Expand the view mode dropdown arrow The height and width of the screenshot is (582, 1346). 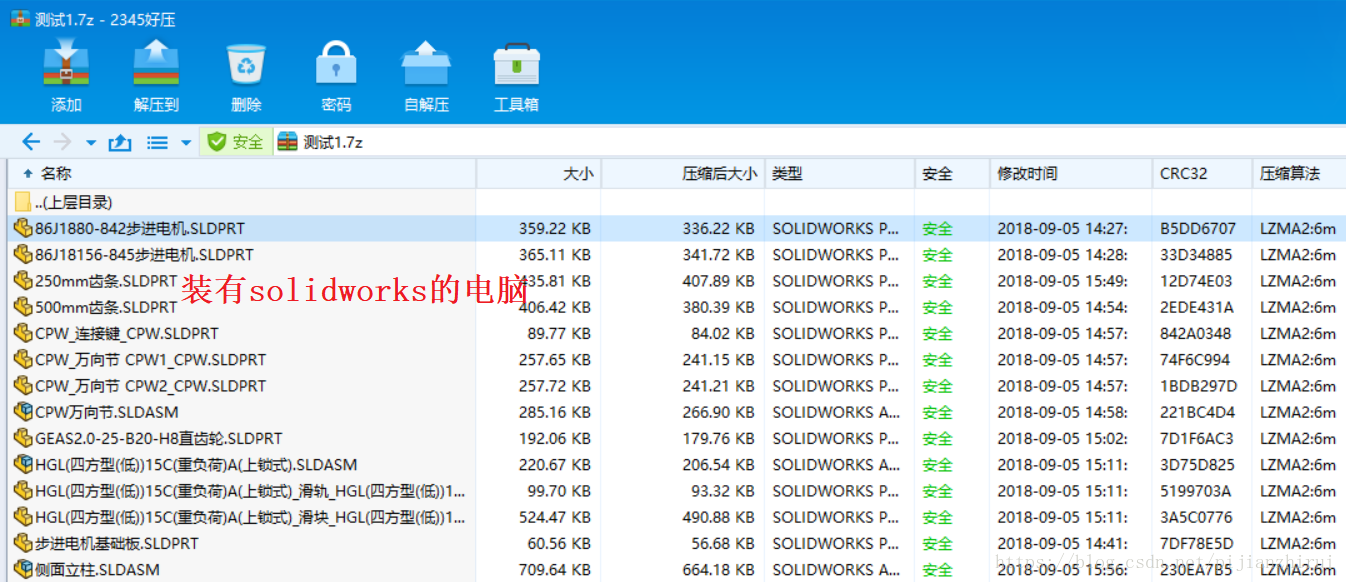coord(186,143)
